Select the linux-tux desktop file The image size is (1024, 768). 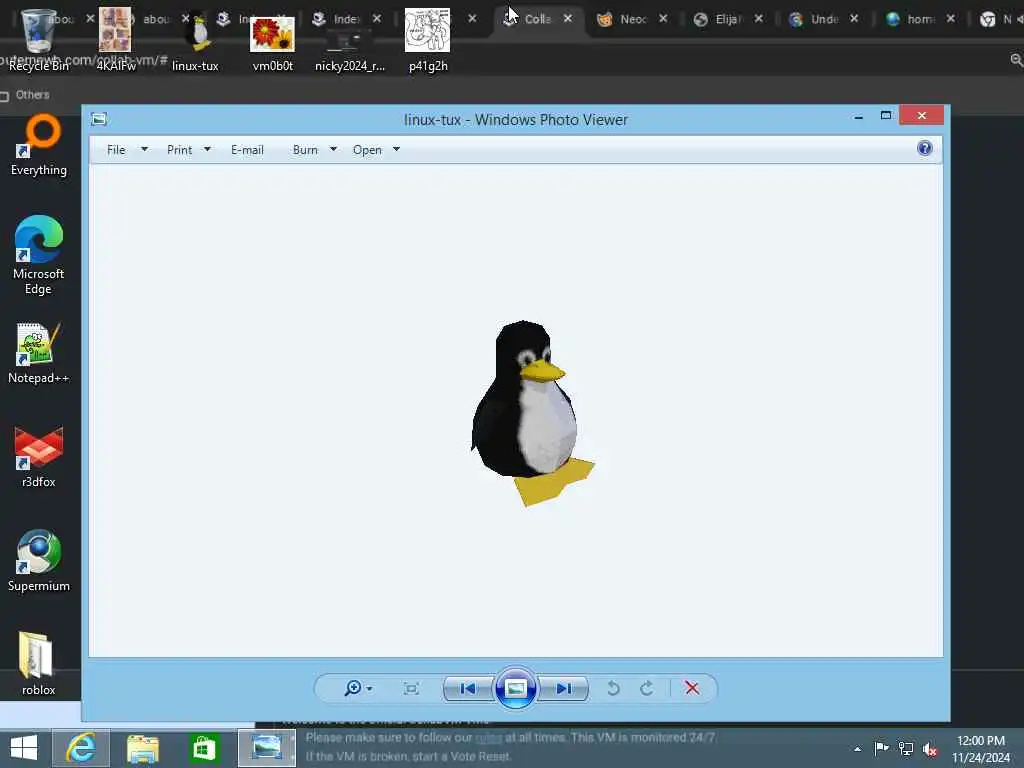tap(195, 40)
